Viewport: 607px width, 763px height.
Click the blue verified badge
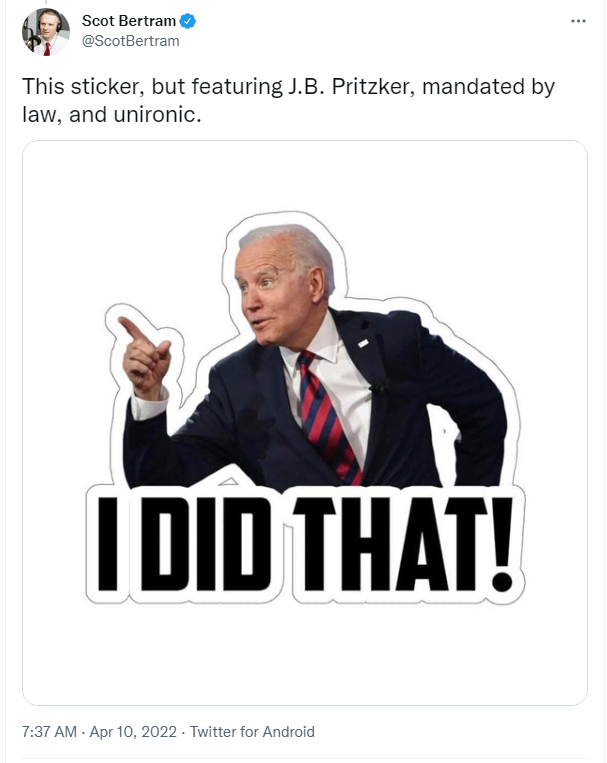187,21
